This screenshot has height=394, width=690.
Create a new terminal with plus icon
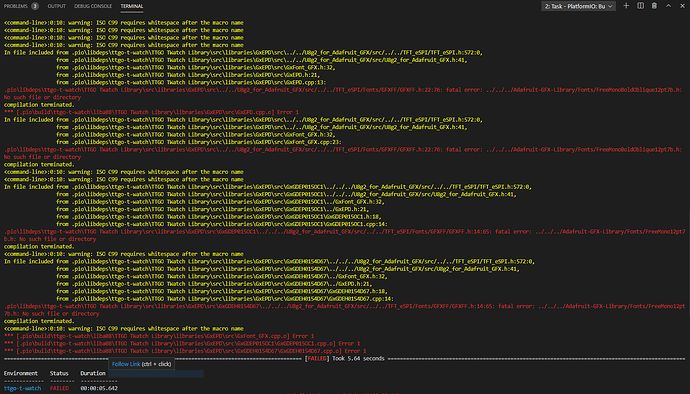coord(626,6)
